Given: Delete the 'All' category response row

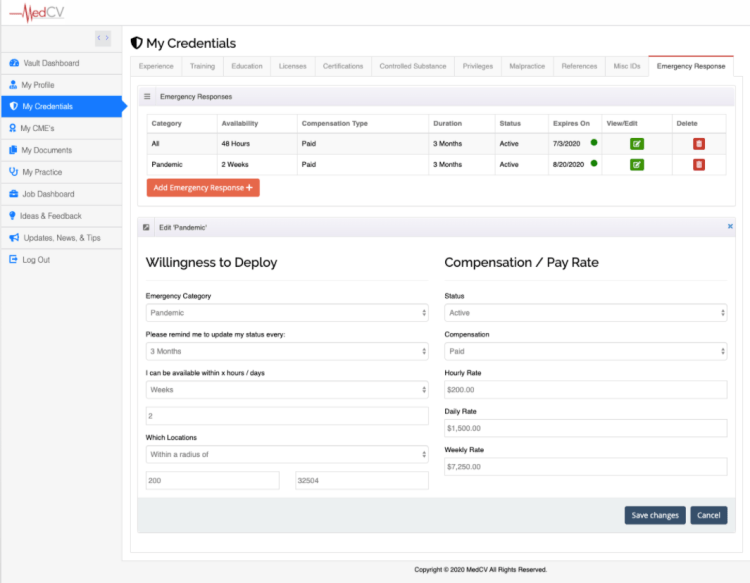Looking at the screenshot, I should (x=699, y=144).
